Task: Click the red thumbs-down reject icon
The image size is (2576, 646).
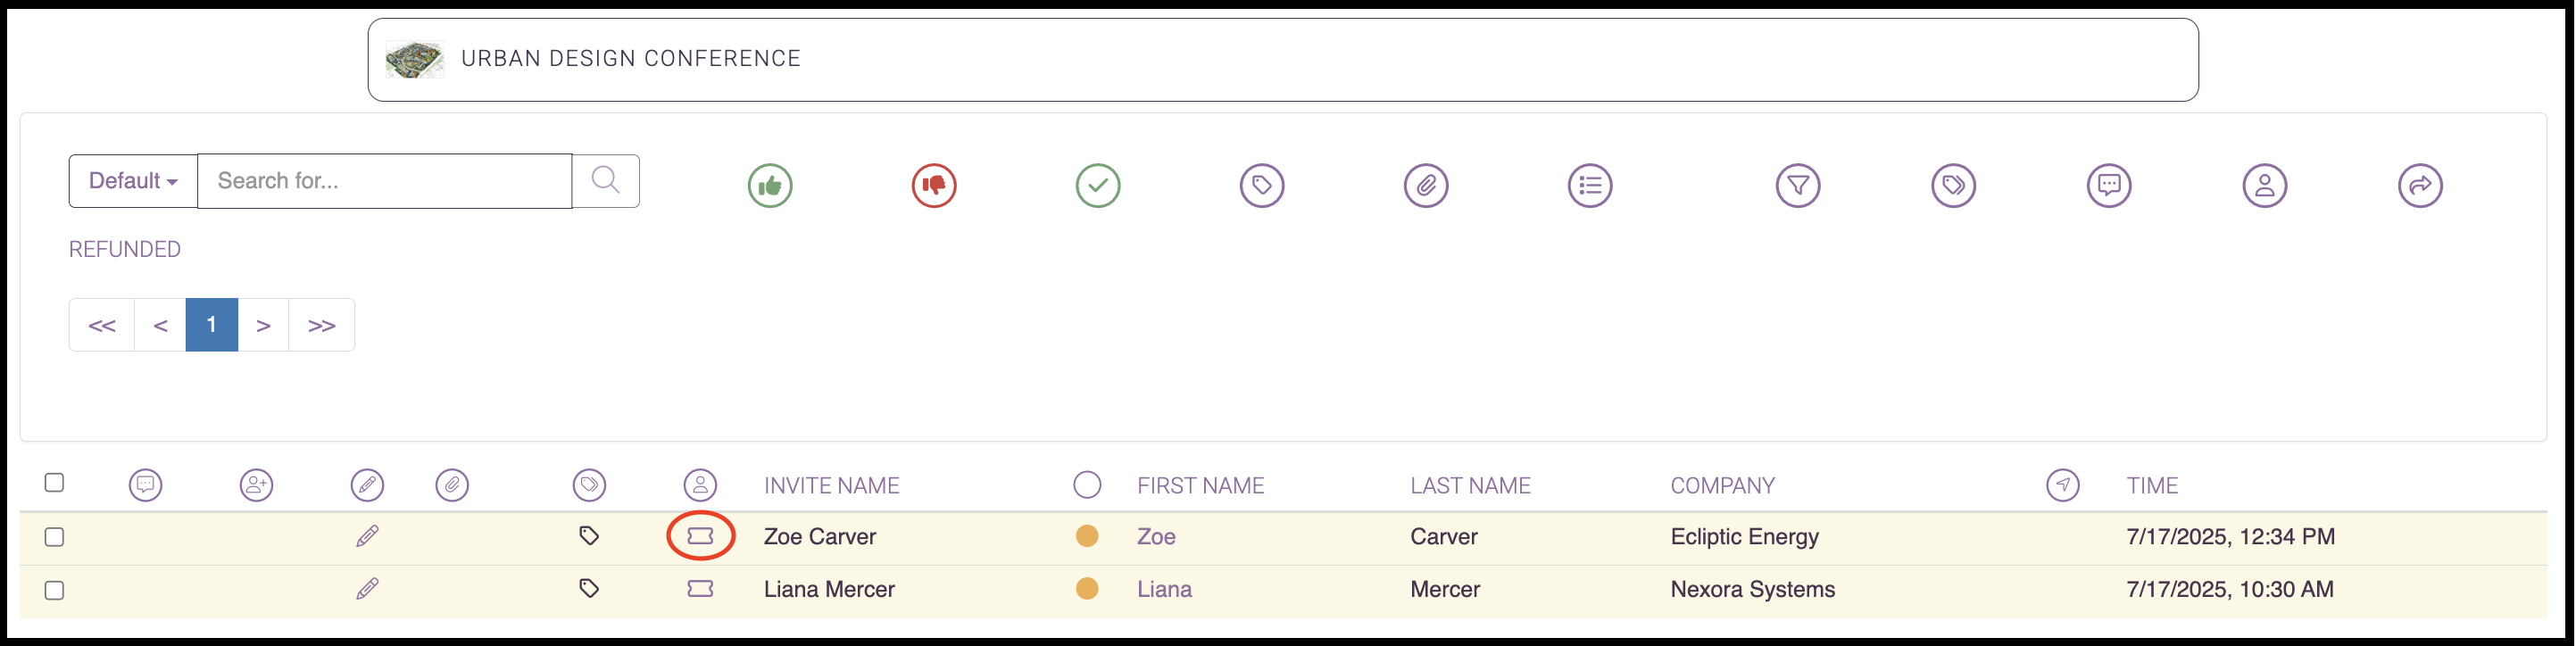Action: pos(934,185)
